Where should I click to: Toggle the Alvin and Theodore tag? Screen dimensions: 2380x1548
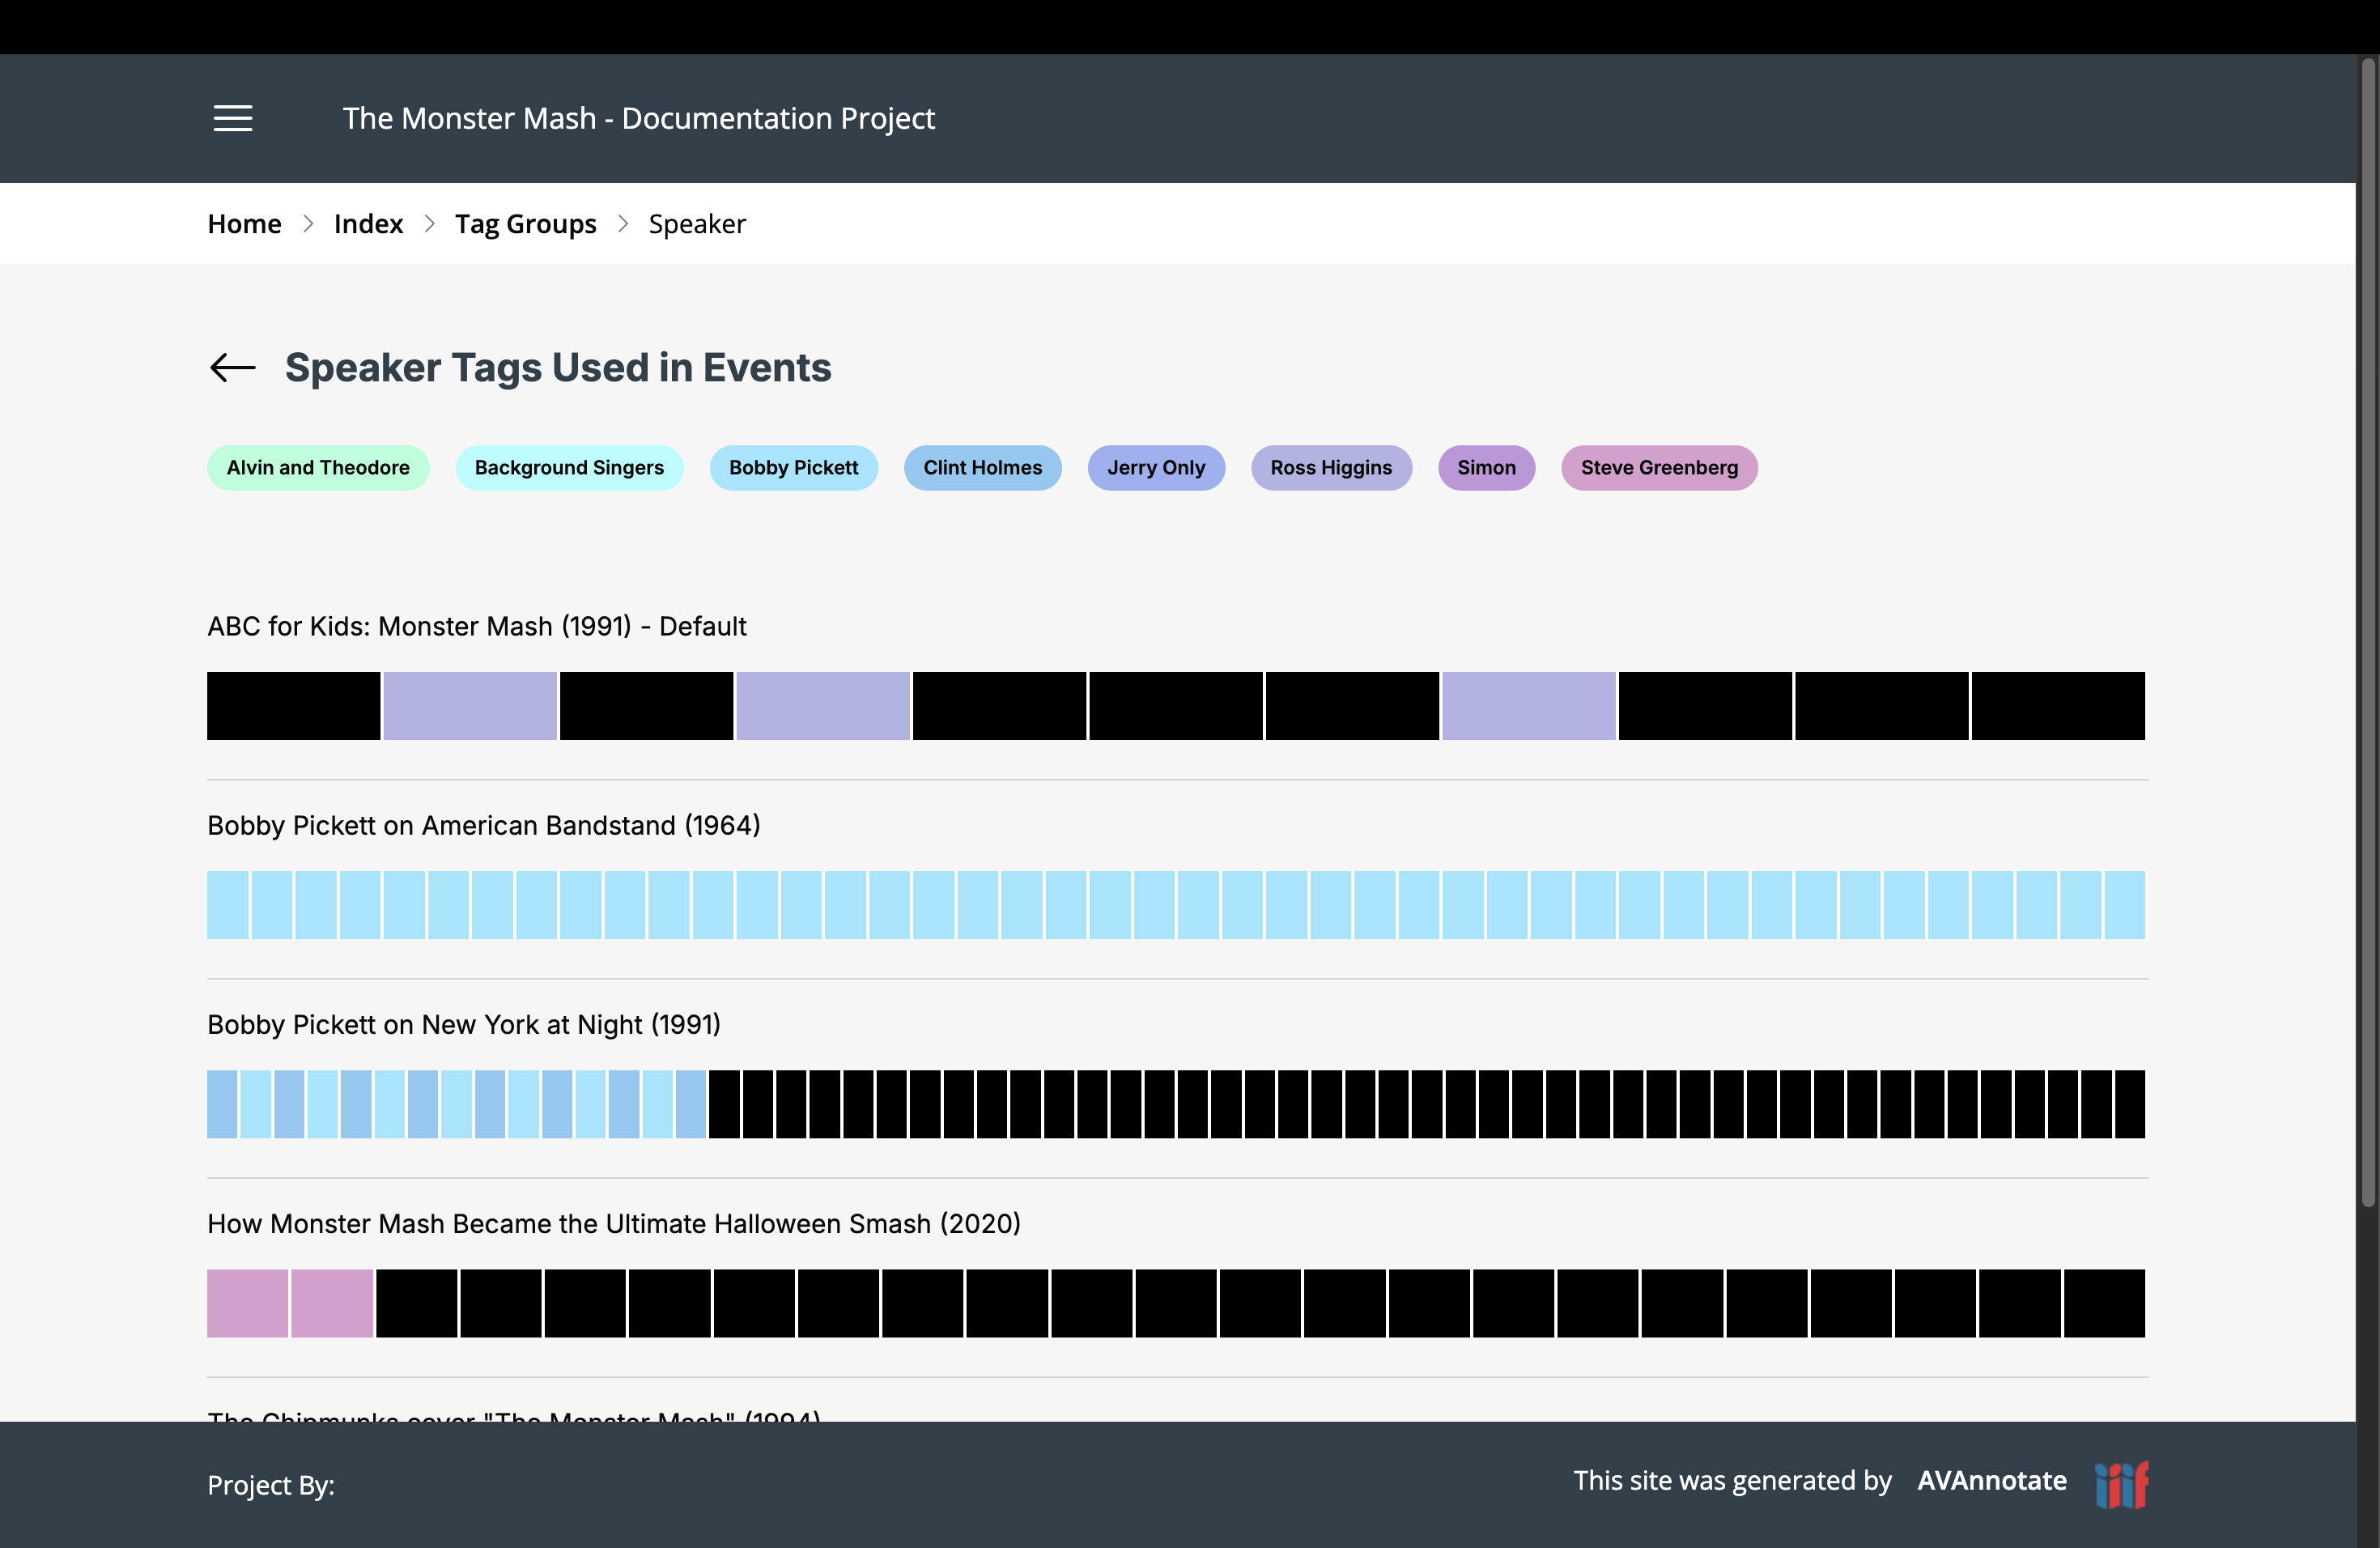[318, 468]
